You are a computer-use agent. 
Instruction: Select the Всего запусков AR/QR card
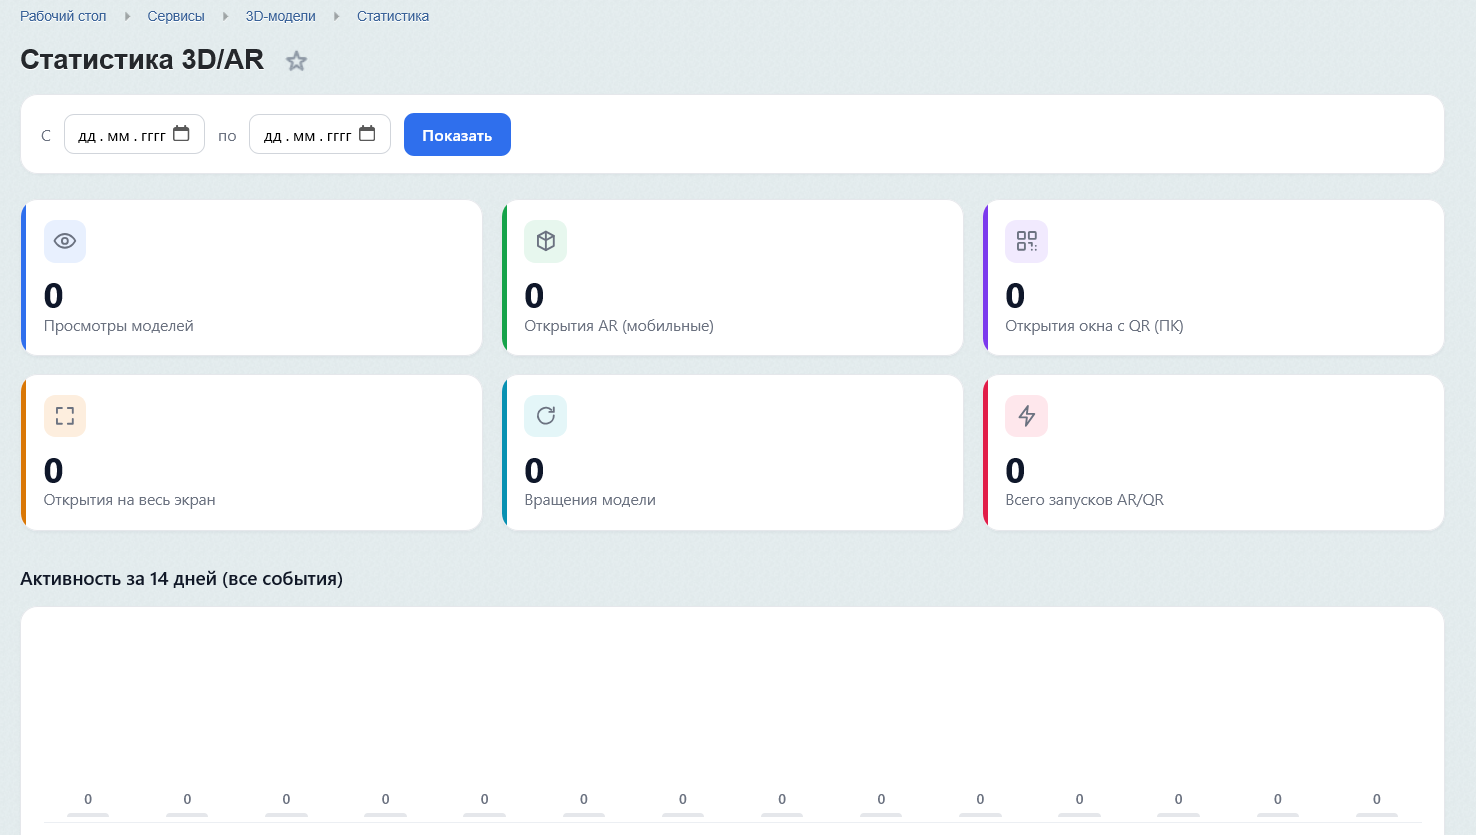click(1213, 452)
